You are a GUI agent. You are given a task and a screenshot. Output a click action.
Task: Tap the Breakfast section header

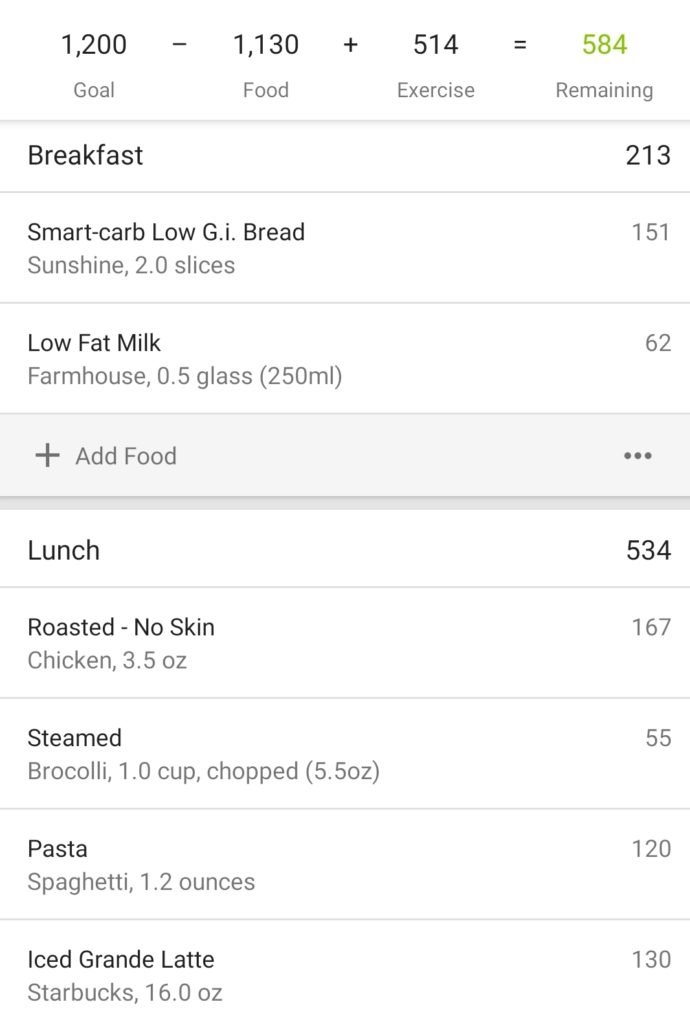click(86, 155)
